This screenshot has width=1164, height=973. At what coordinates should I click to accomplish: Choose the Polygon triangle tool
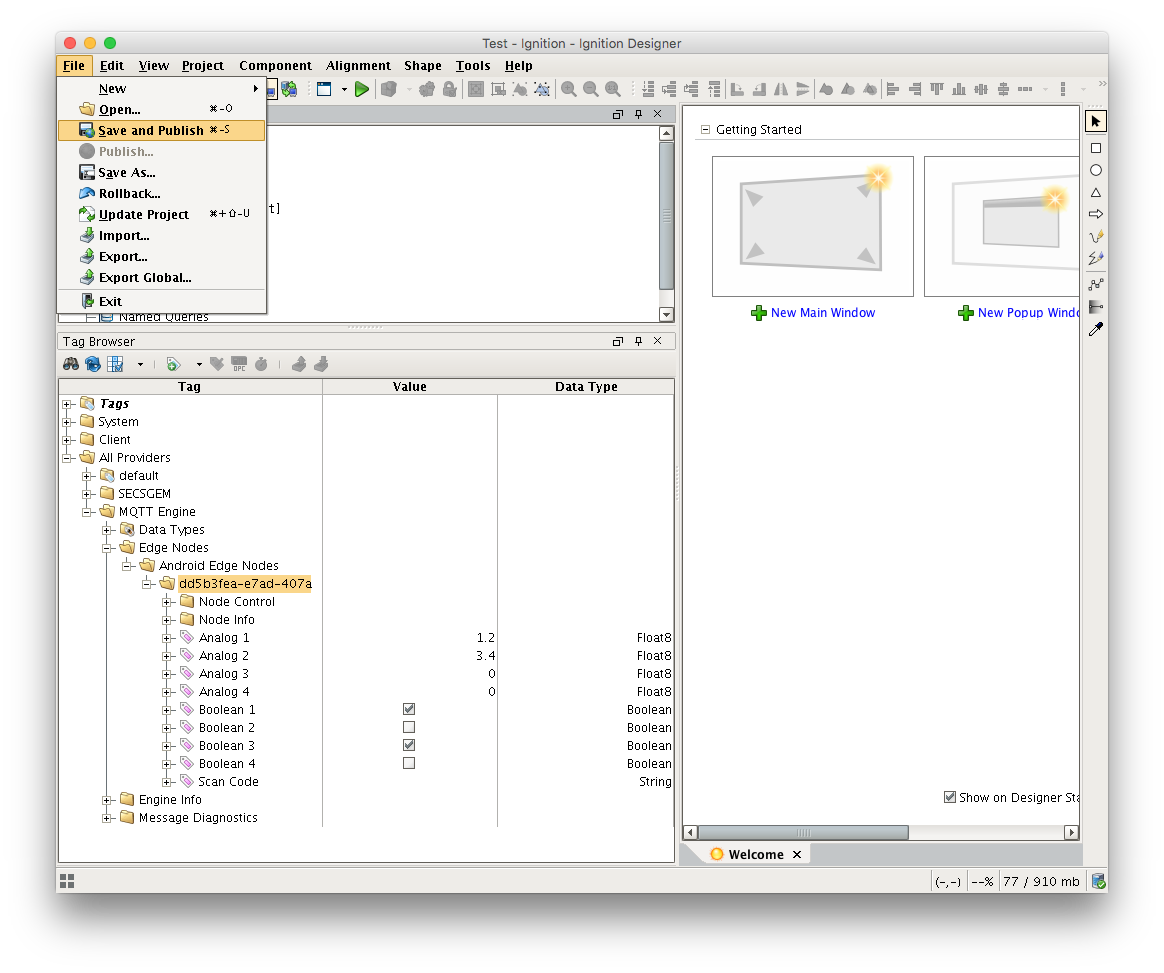point(1096,193)
